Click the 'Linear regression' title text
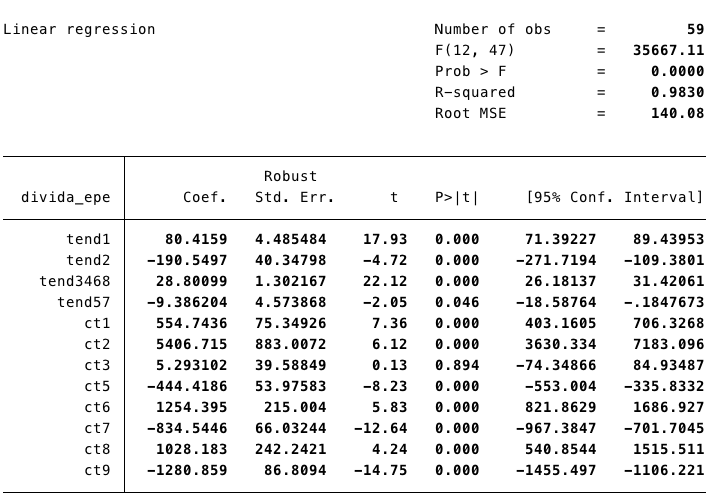 (80, 29)
